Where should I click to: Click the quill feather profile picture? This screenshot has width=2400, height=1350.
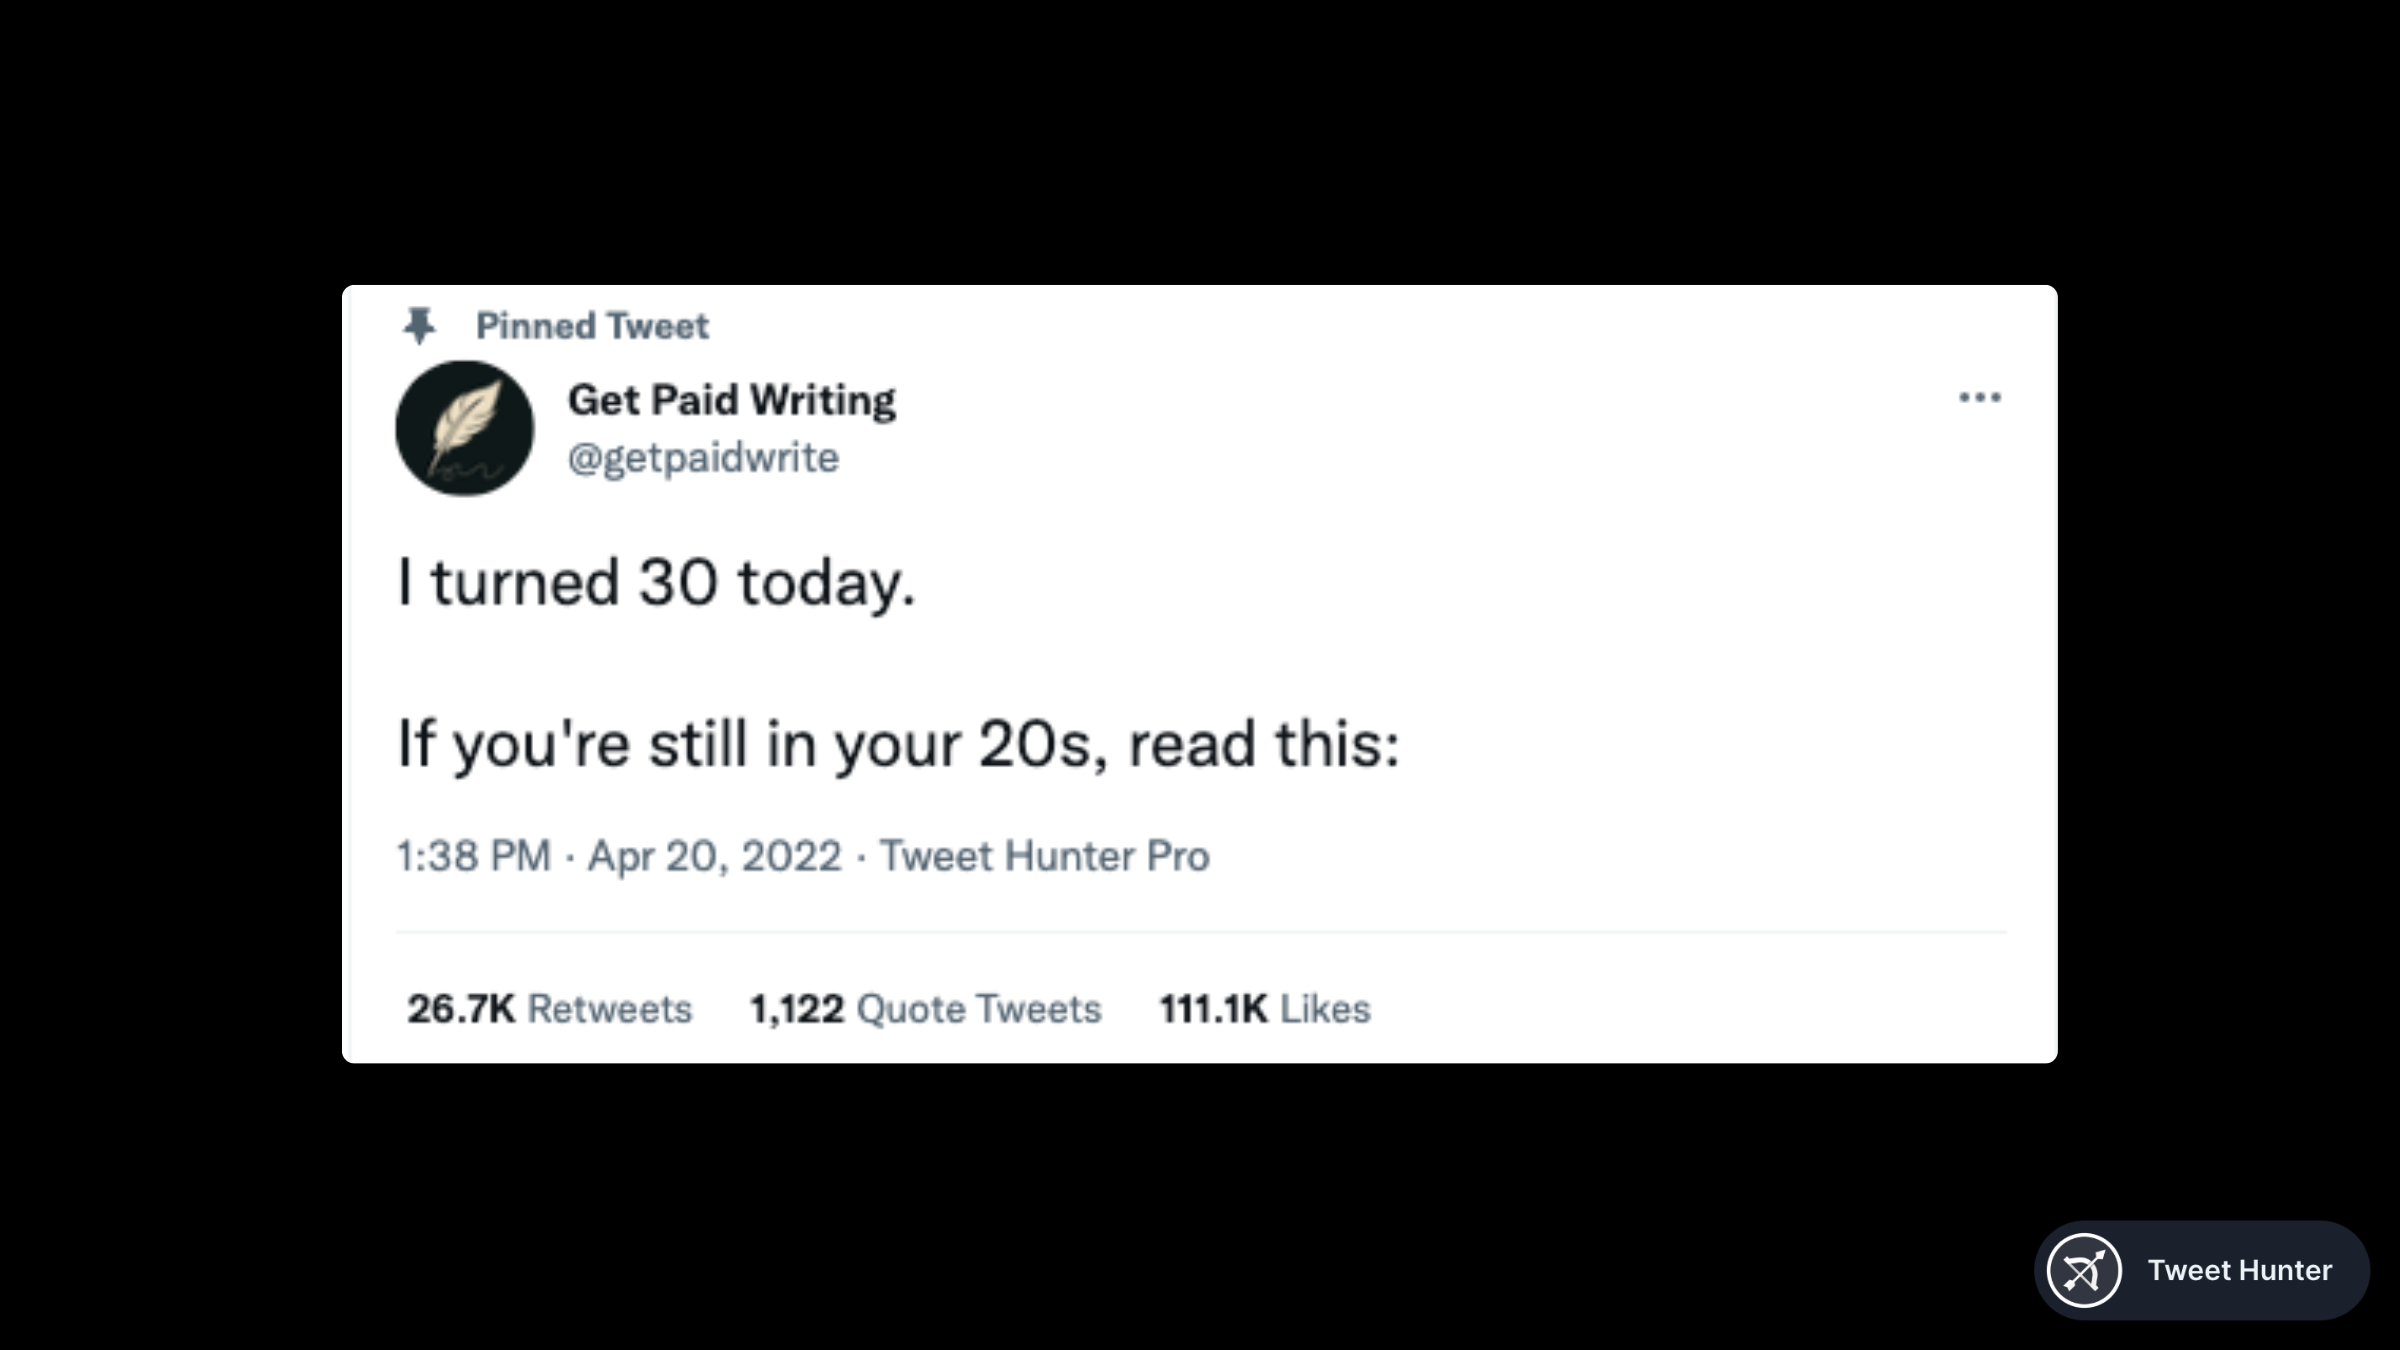click(463, 429)
